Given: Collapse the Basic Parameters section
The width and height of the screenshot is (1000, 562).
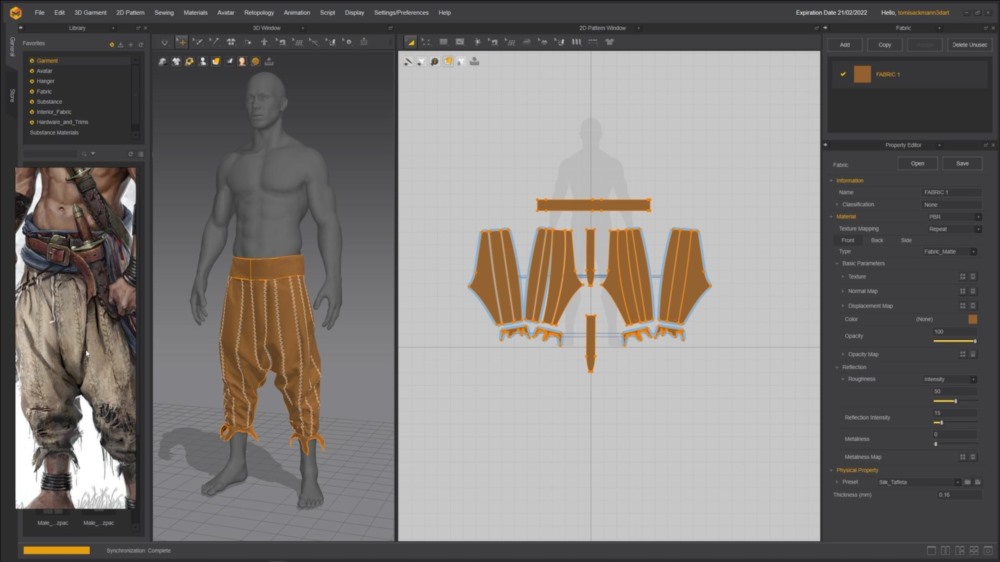Looking at the screenshot, I should point(837,263).
